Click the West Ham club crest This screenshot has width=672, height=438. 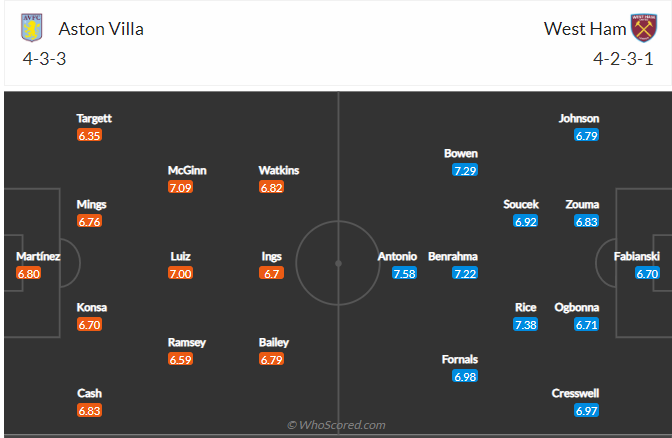pos(643,28)
